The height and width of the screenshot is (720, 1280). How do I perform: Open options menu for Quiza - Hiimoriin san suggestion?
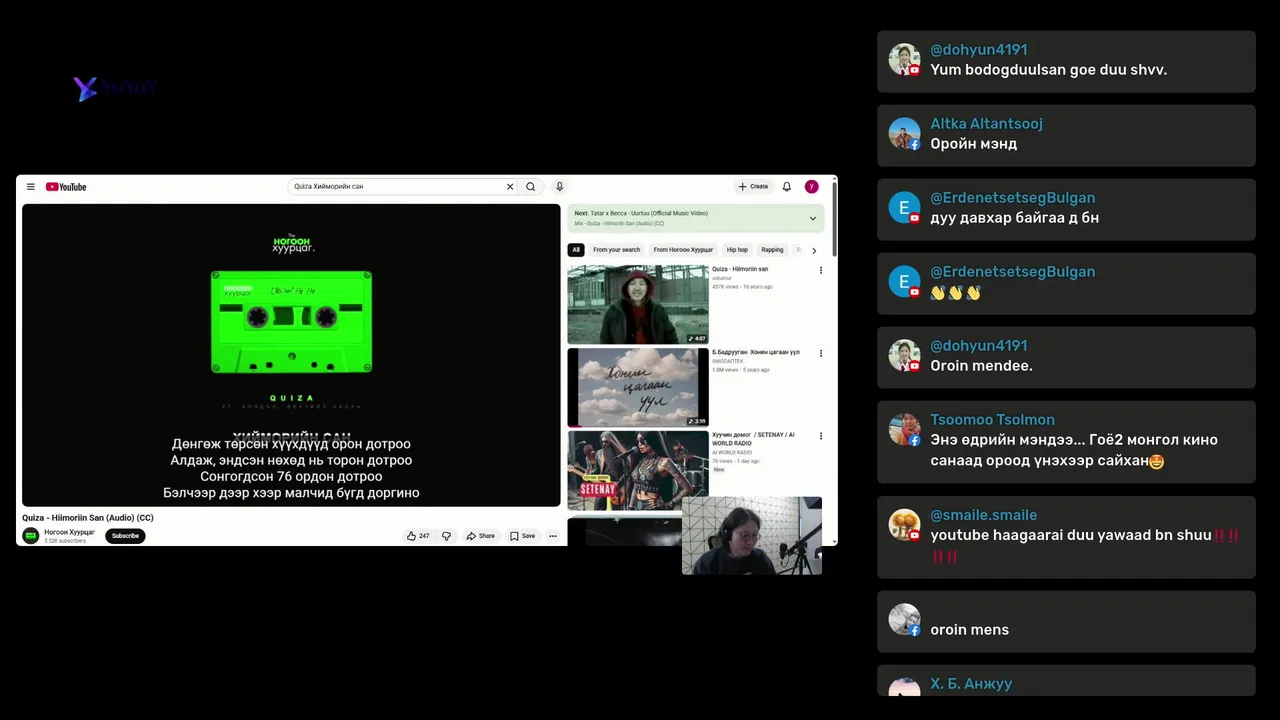pyautogui.click(x=821, y=270)
